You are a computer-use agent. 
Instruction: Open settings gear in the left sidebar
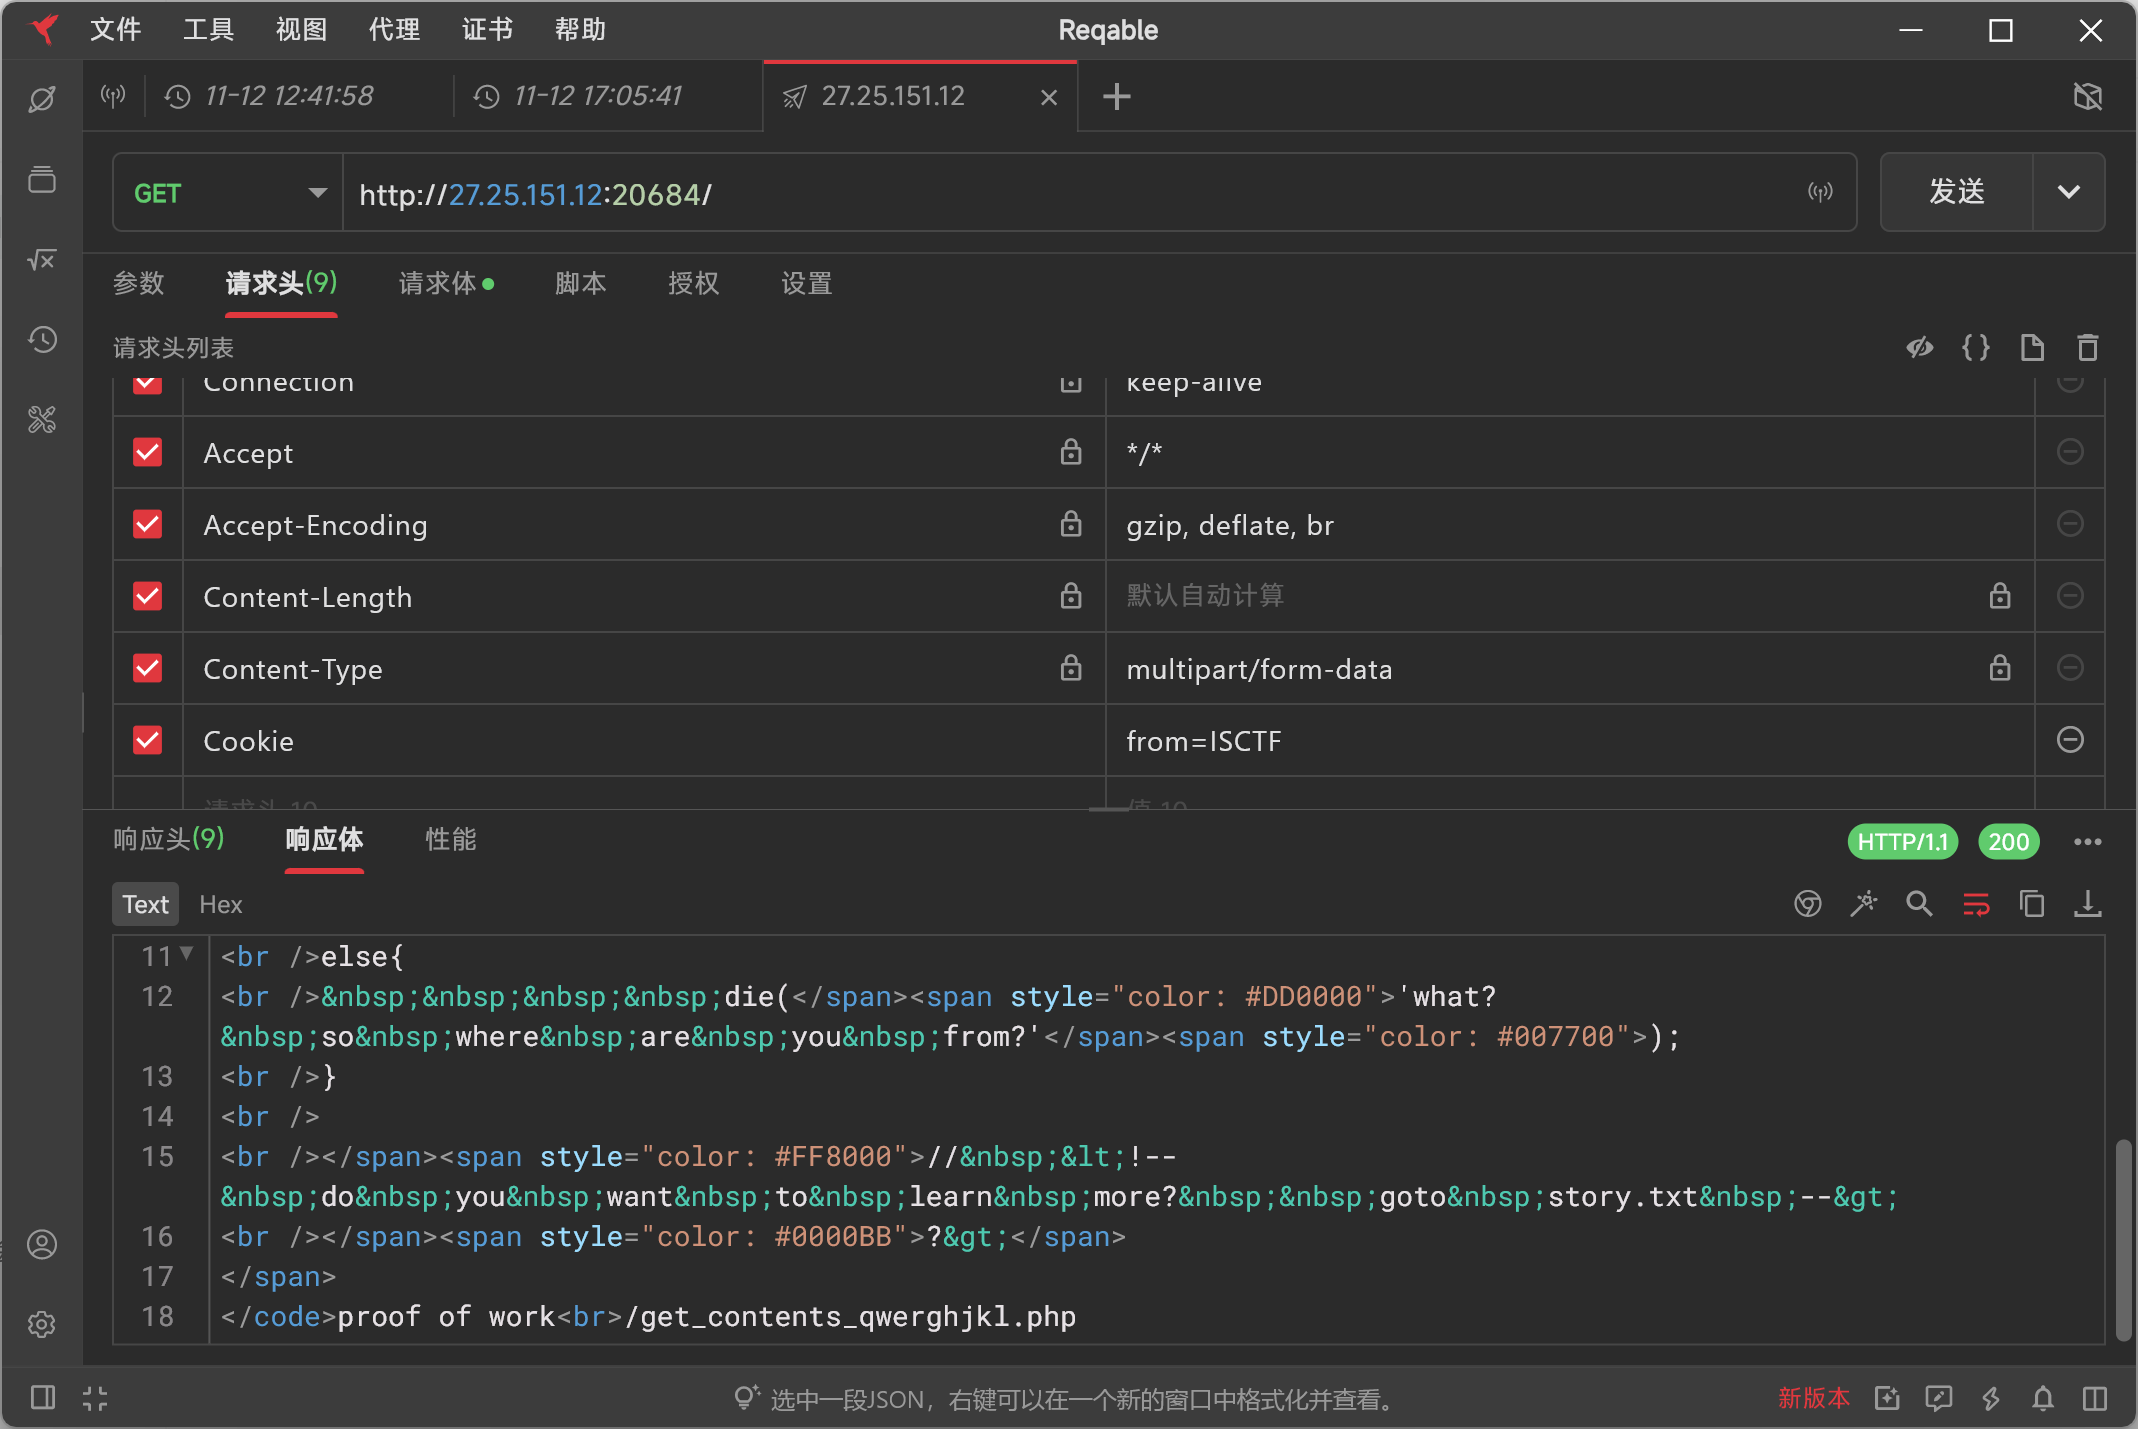42,1324
